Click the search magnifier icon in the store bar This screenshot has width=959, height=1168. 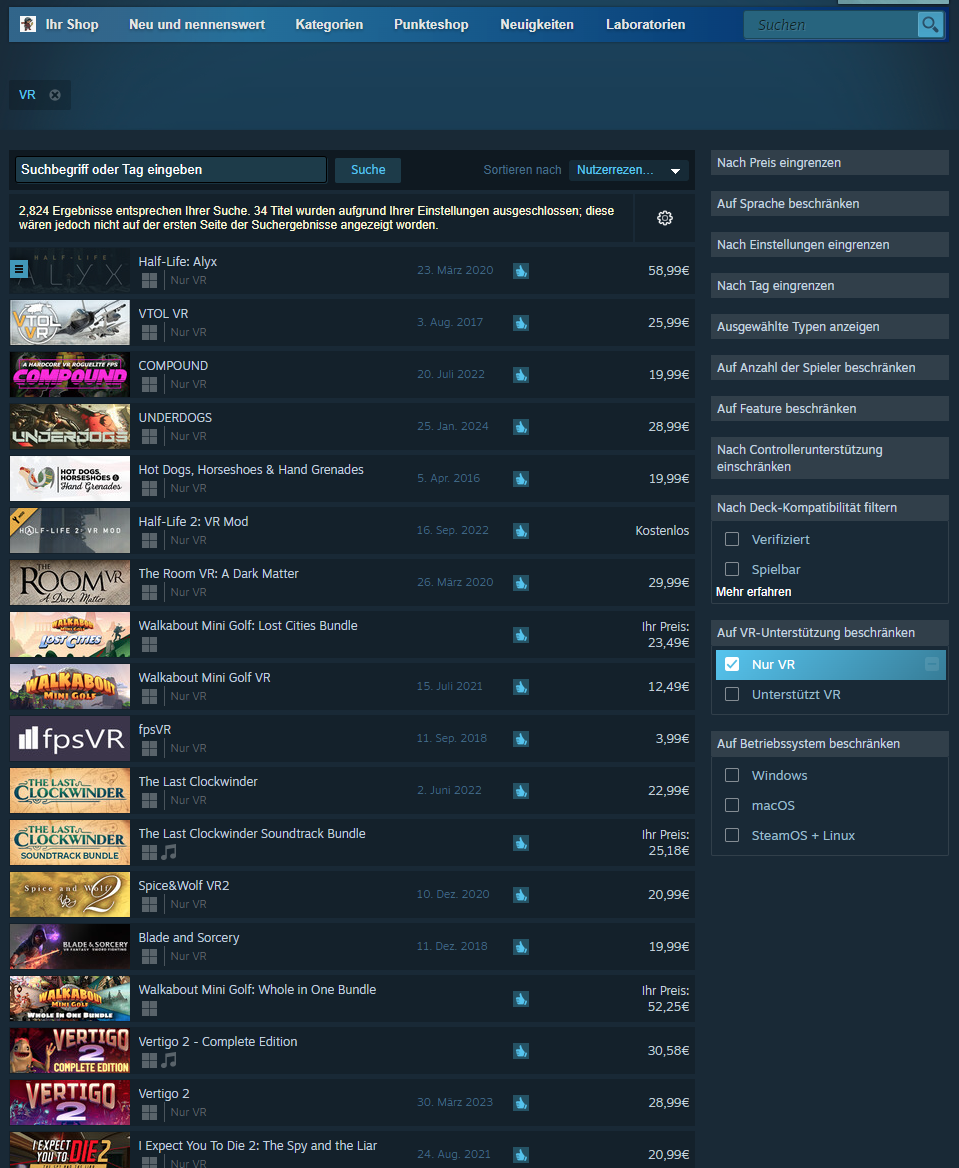[x=929, y=25]
